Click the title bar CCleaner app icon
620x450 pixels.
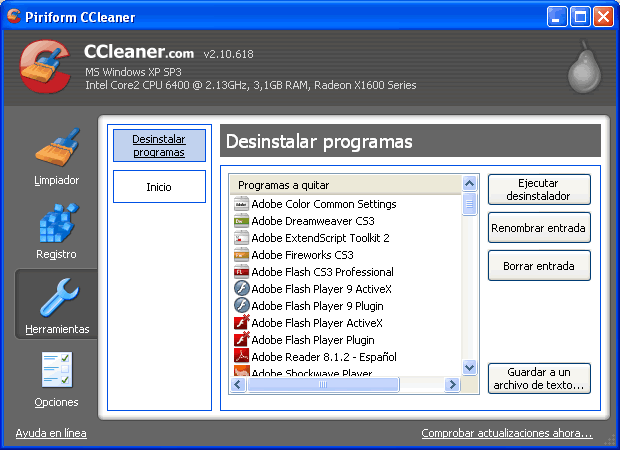pyautogui.click(x=14, y=16)
